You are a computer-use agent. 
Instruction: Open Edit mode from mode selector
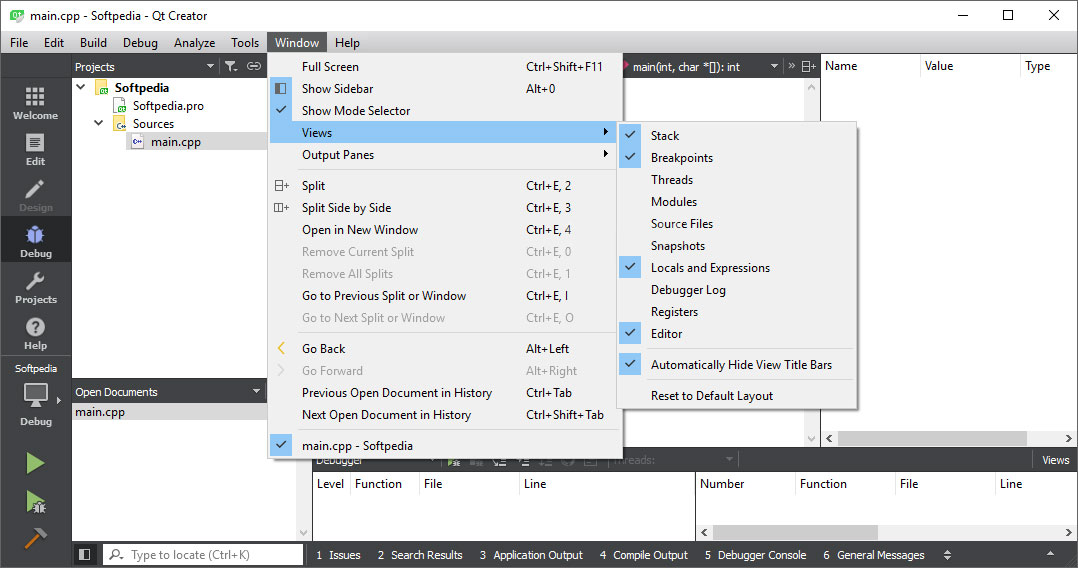pyautogui.click(x=35, y=148)
